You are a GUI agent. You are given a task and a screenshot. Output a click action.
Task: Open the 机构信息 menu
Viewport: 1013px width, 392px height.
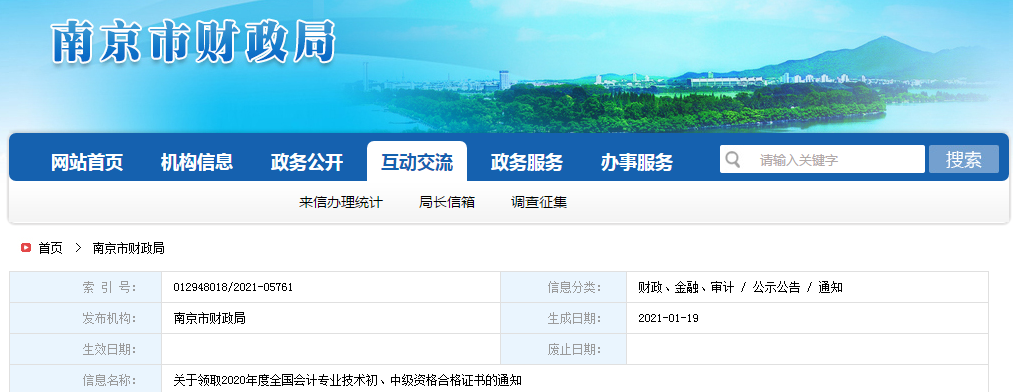(x=197, y=162)
